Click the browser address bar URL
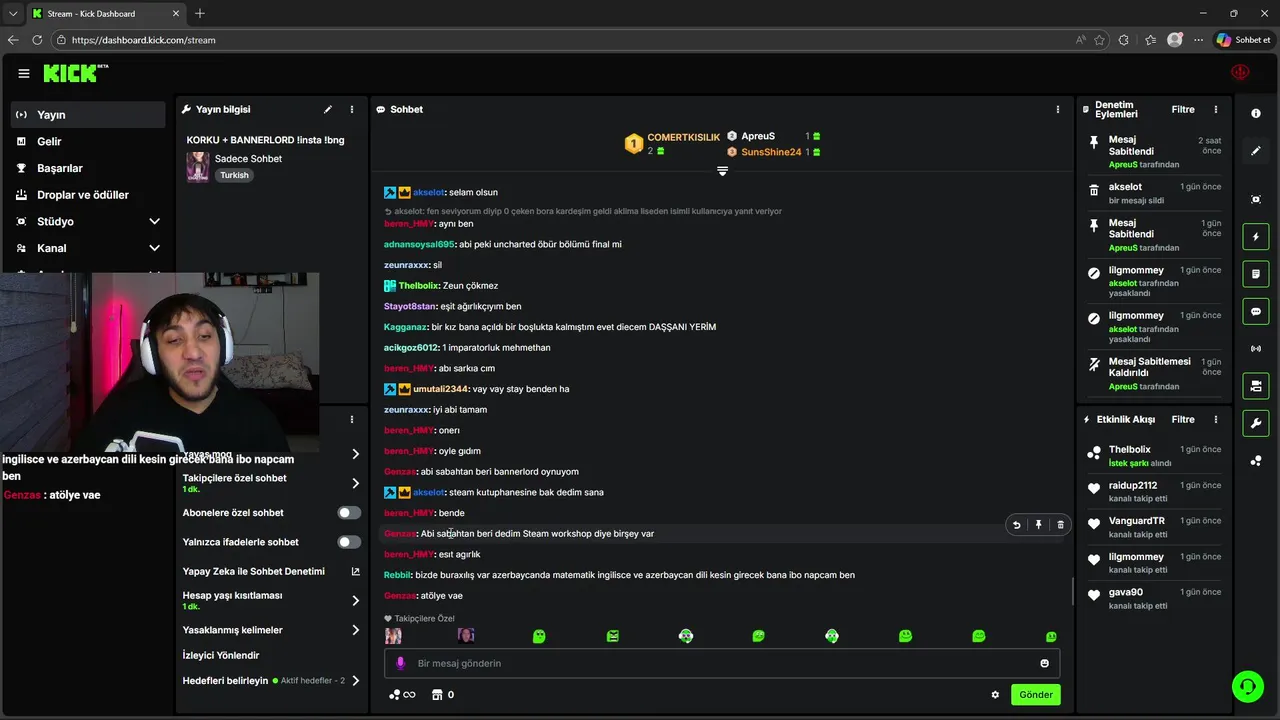The height and width of the screenshot is (720, 1280). click(x=144, y=40)
